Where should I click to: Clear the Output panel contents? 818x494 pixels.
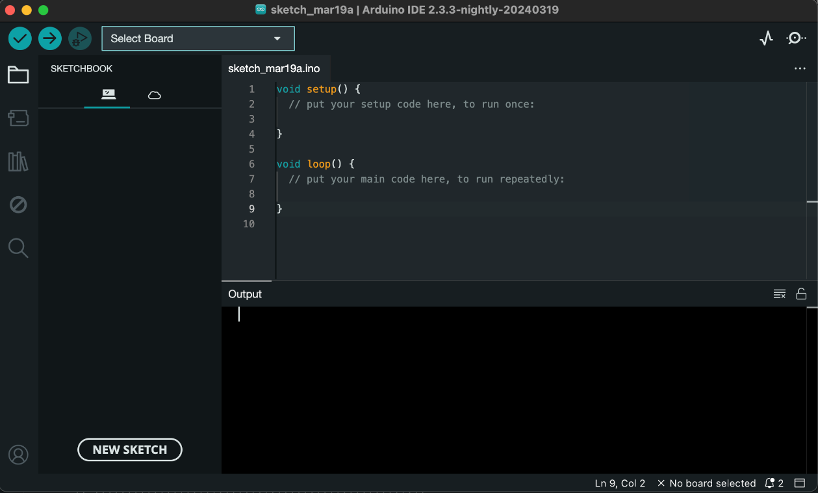click(779, 294)
